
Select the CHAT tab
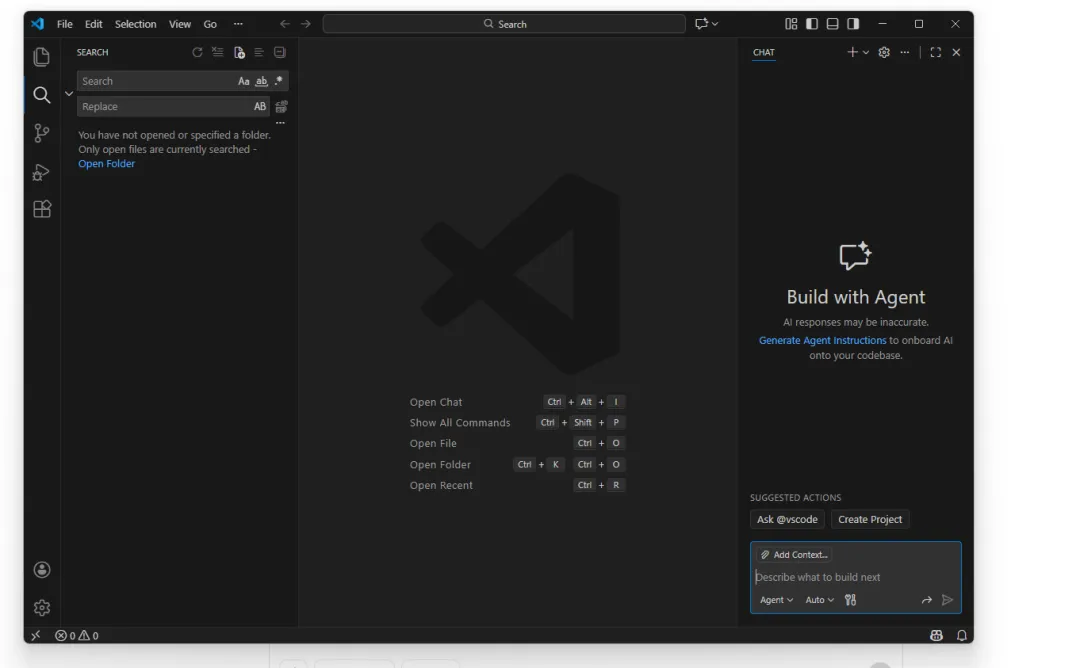pyautogui.click(x=763, y=52)
